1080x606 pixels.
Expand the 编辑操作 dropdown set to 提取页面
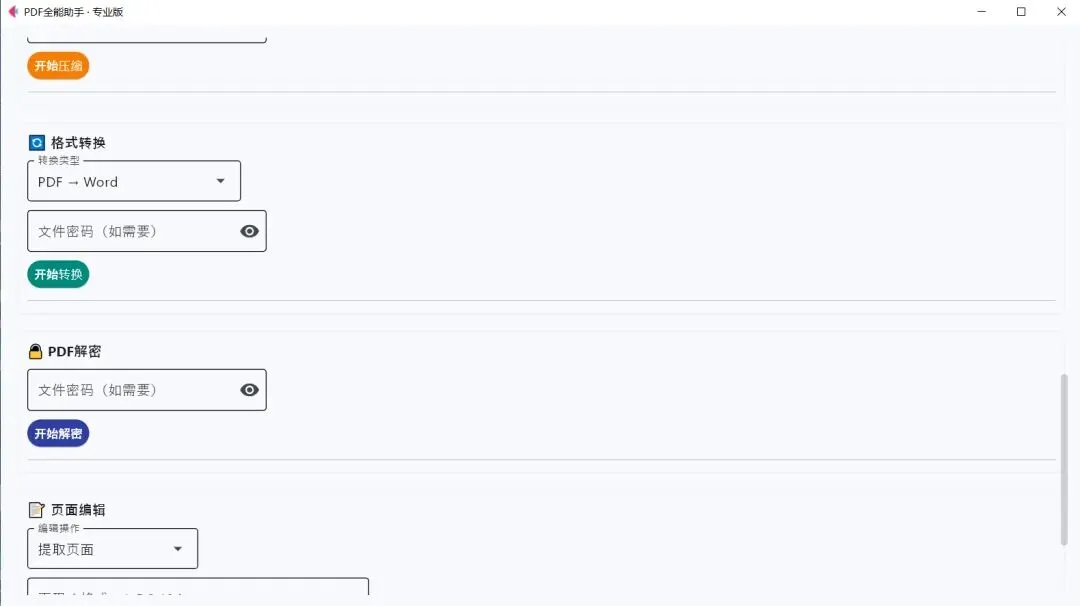pos(112,549)
